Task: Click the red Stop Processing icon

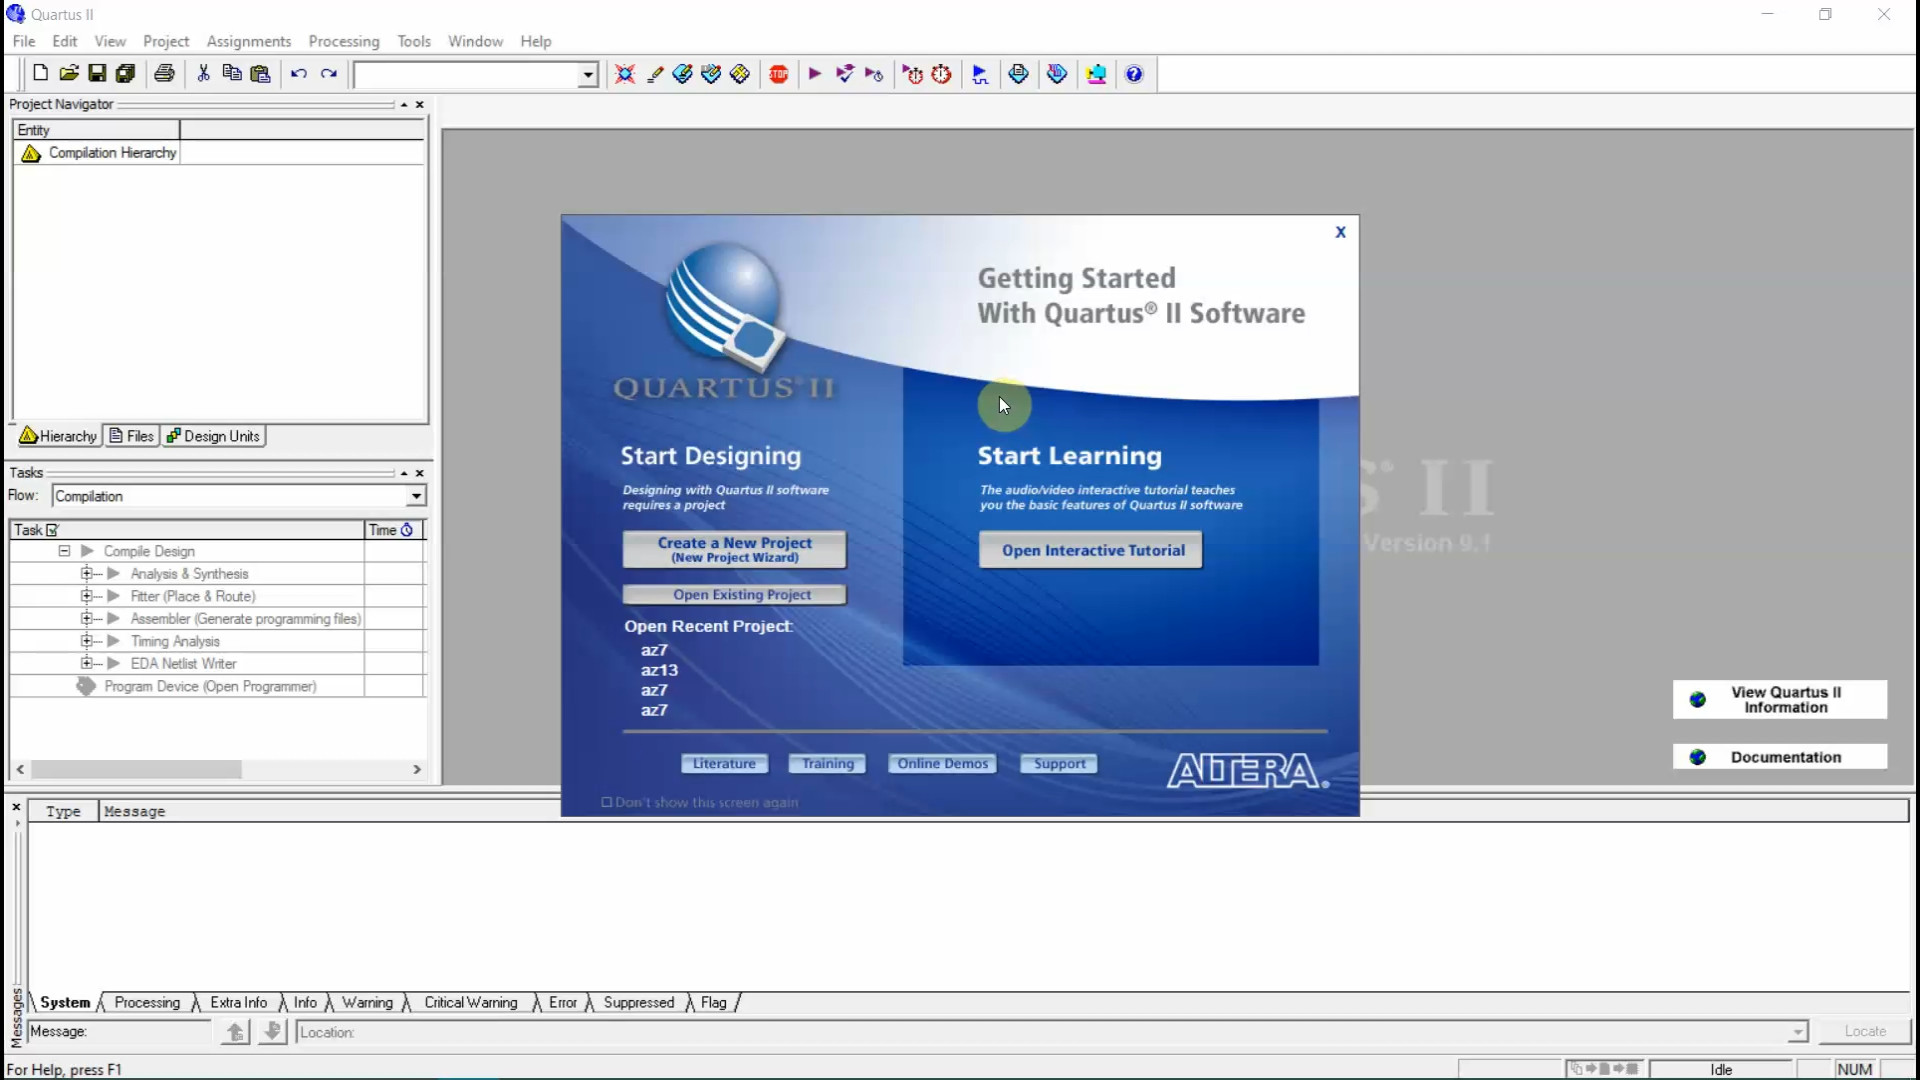Action: (x=779, y=74)
